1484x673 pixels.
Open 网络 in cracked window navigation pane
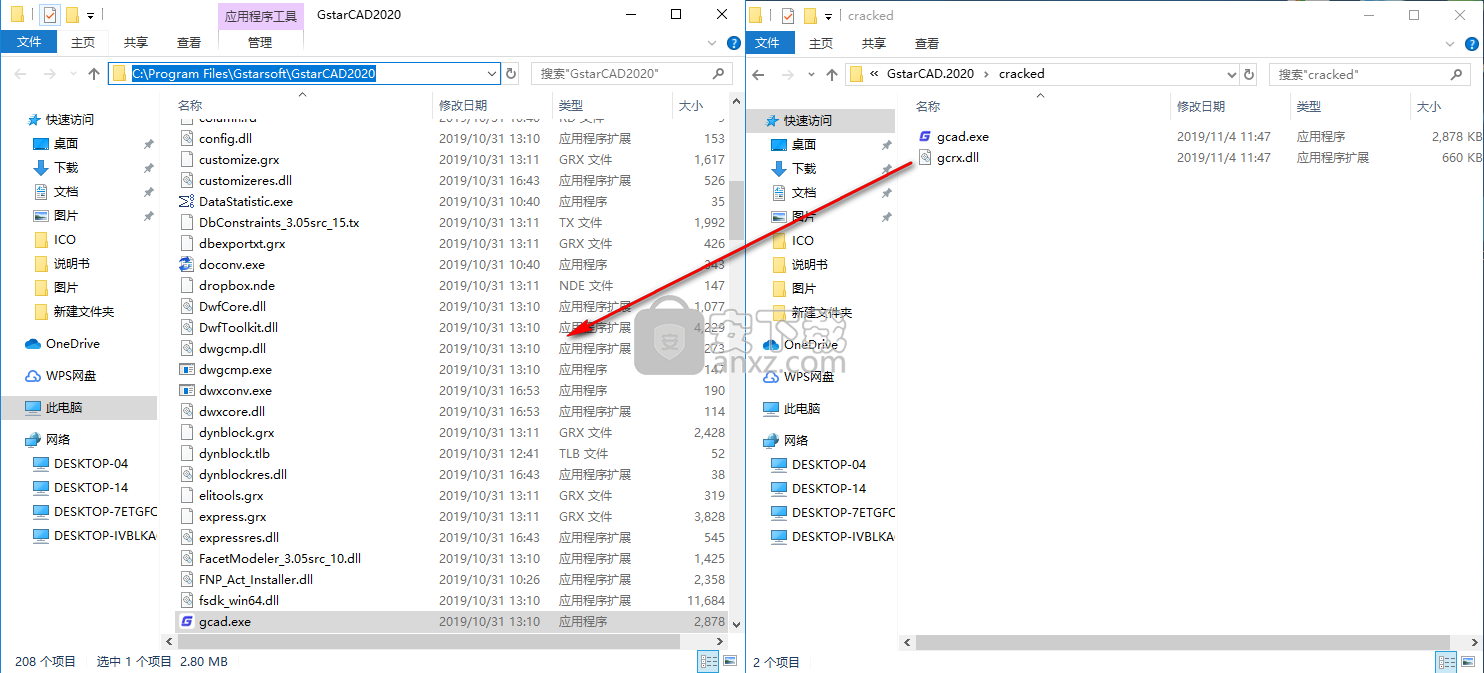point(796,440)
